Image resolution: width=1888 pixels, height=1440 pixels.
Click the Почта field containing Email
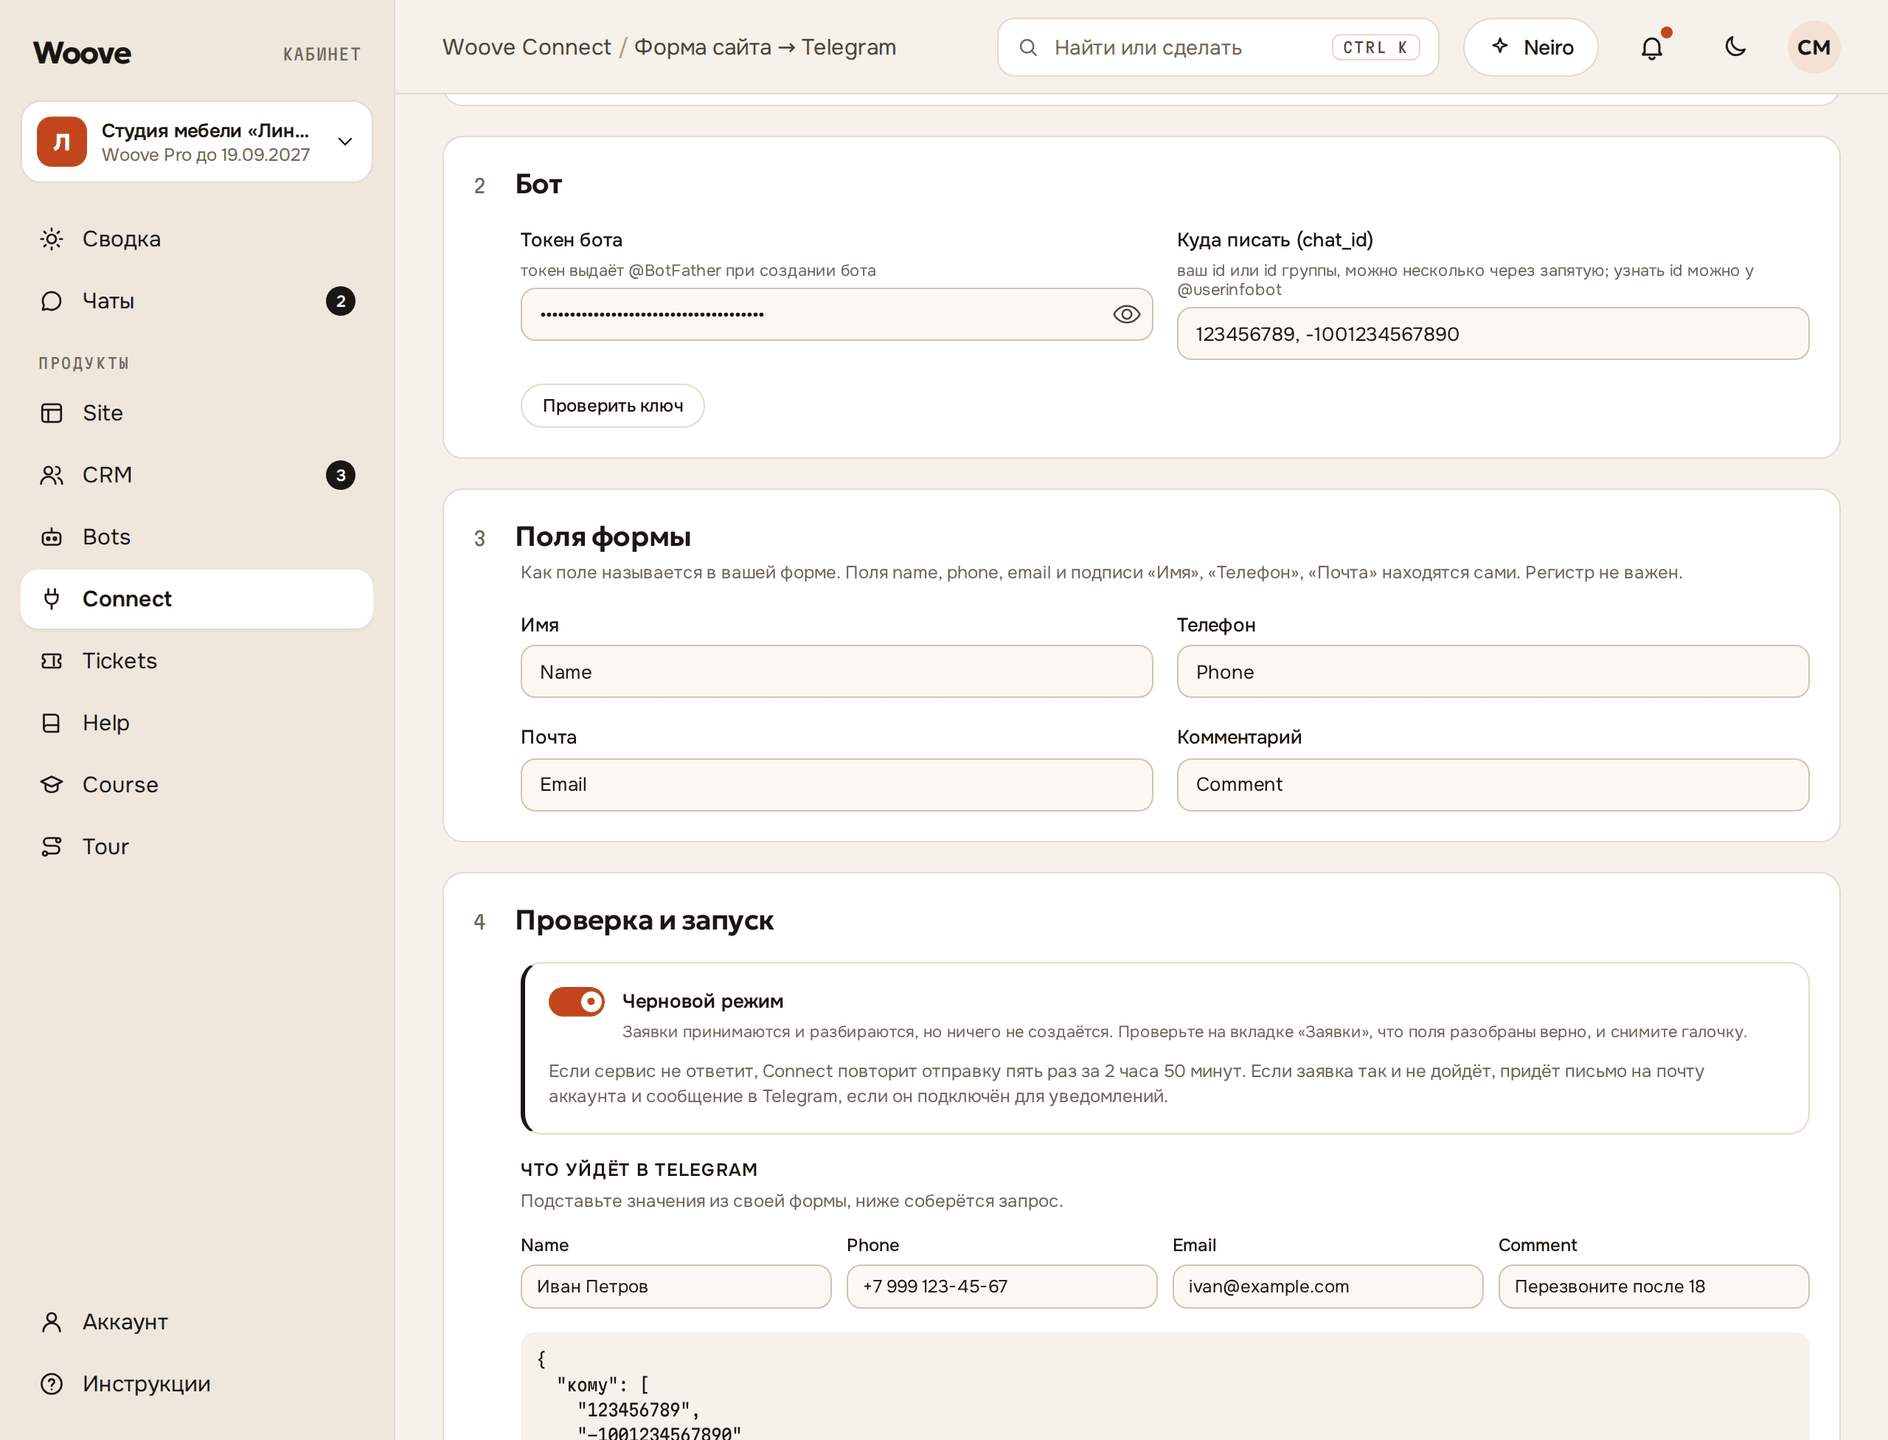point(837,785)
